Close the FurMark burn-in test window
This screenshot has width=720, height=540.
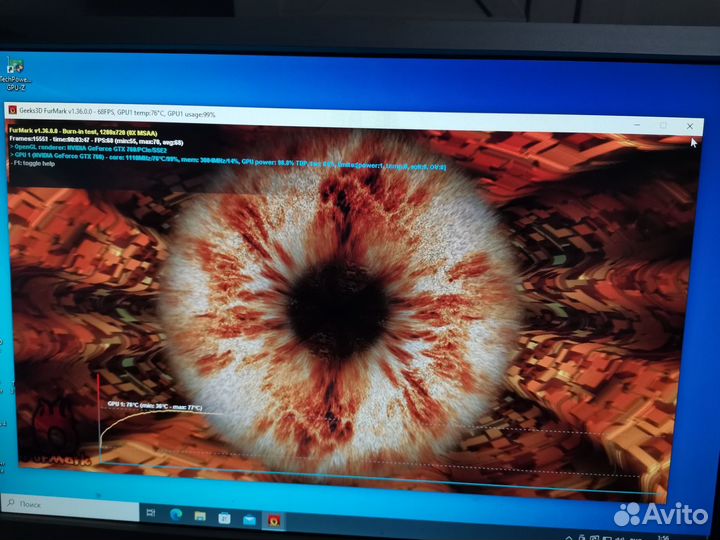690,126
